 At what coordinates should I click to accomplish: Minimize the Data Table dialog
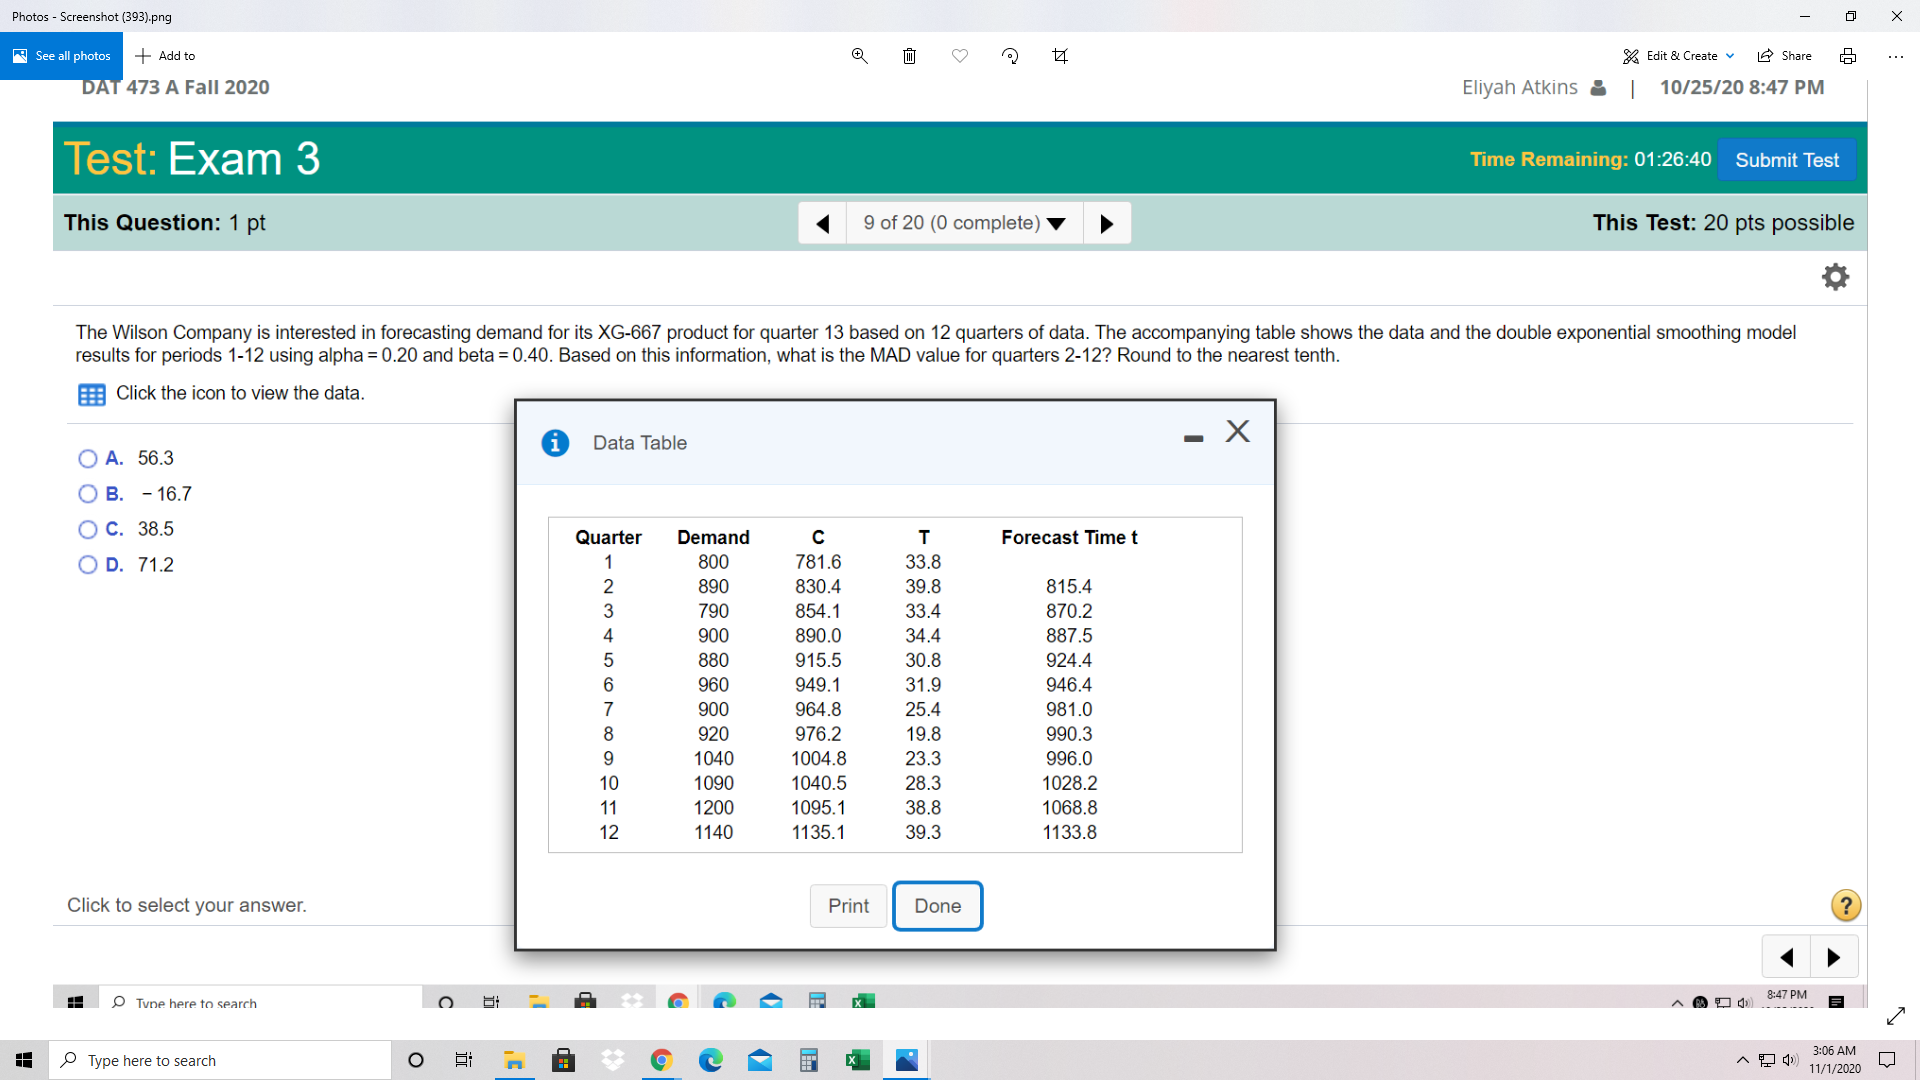pos(1193,438)
